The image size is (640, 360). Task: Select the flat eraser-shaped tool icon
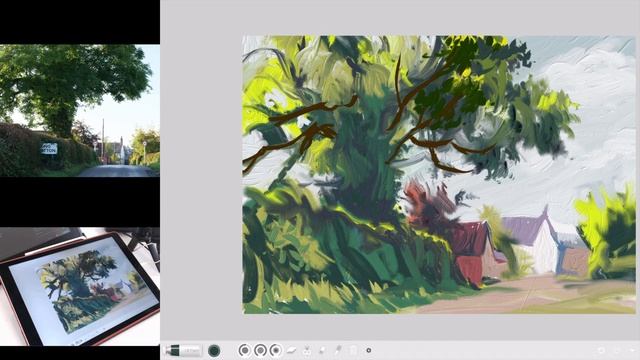point(291,350)
